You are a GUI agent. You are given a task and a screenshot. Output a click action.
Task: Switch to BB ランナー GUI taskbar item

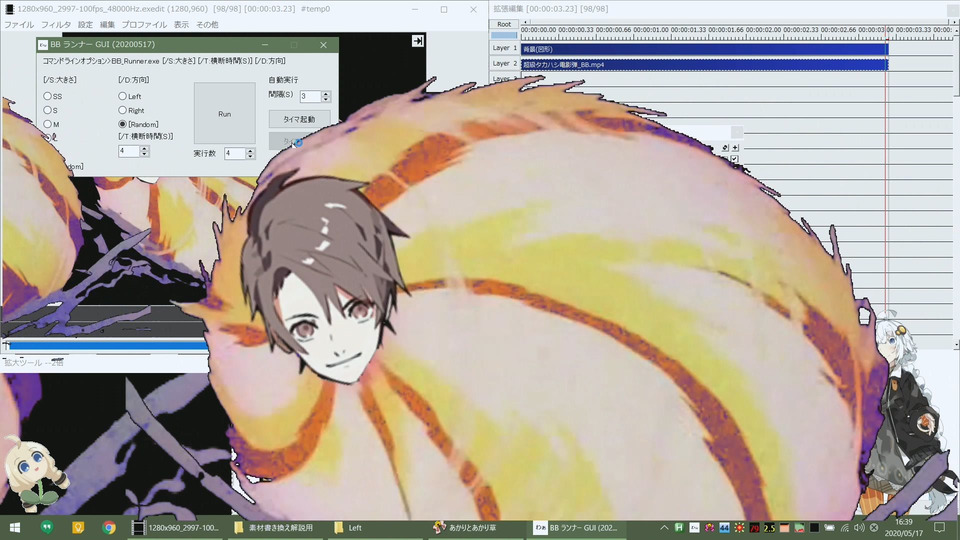click(x=576, y=527)
